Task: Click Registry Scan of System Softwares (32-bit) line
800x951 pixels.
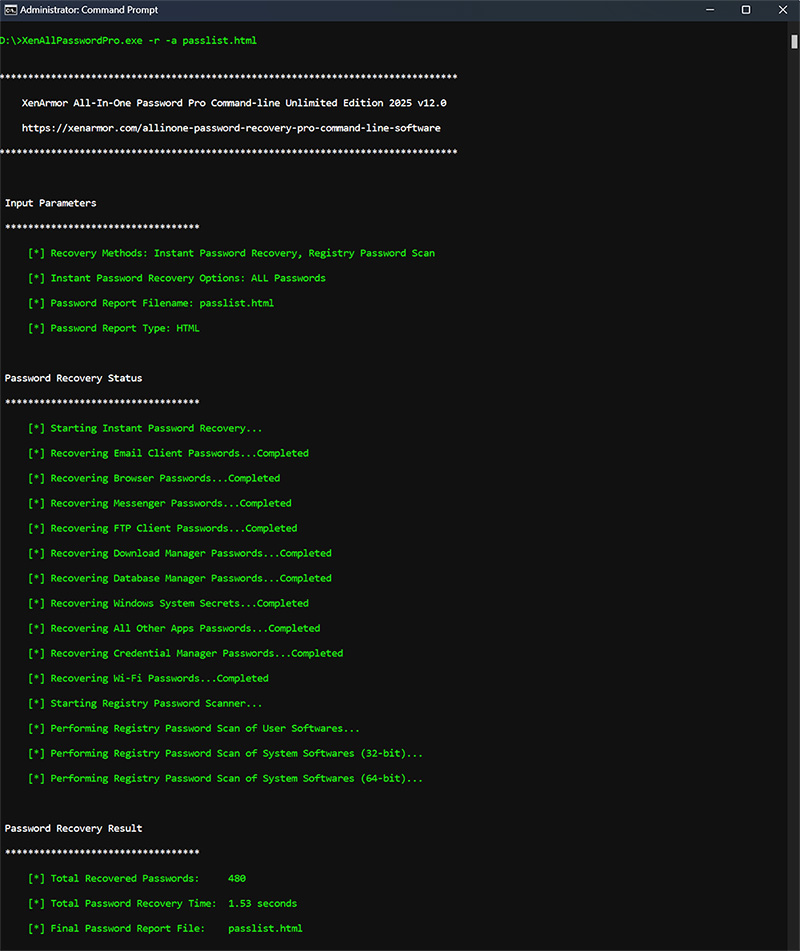Action: (x=226, y=753)
